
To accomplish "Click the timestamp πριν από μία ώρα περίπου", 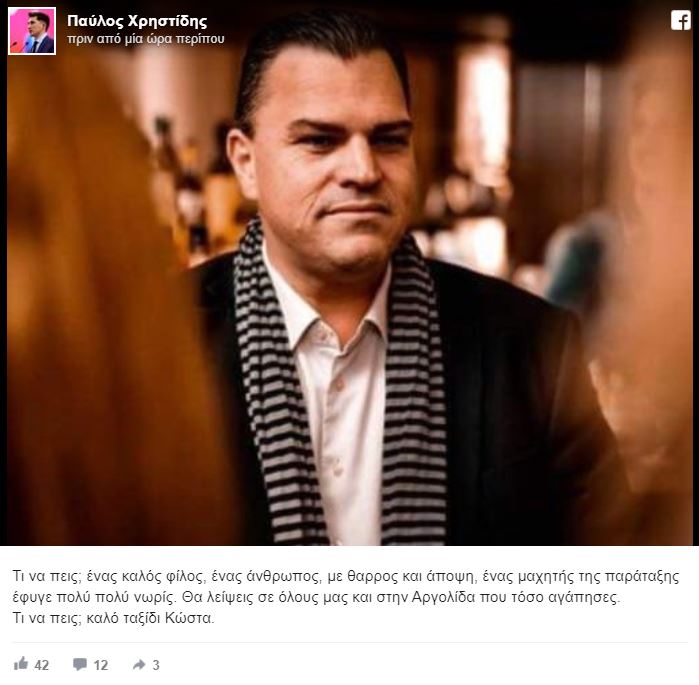I will click(146, 39).
